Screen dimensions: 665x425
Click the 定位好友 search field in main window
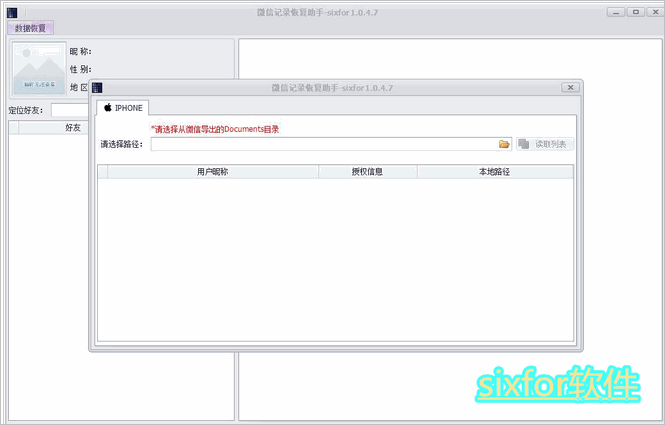[x=70, y=110]
